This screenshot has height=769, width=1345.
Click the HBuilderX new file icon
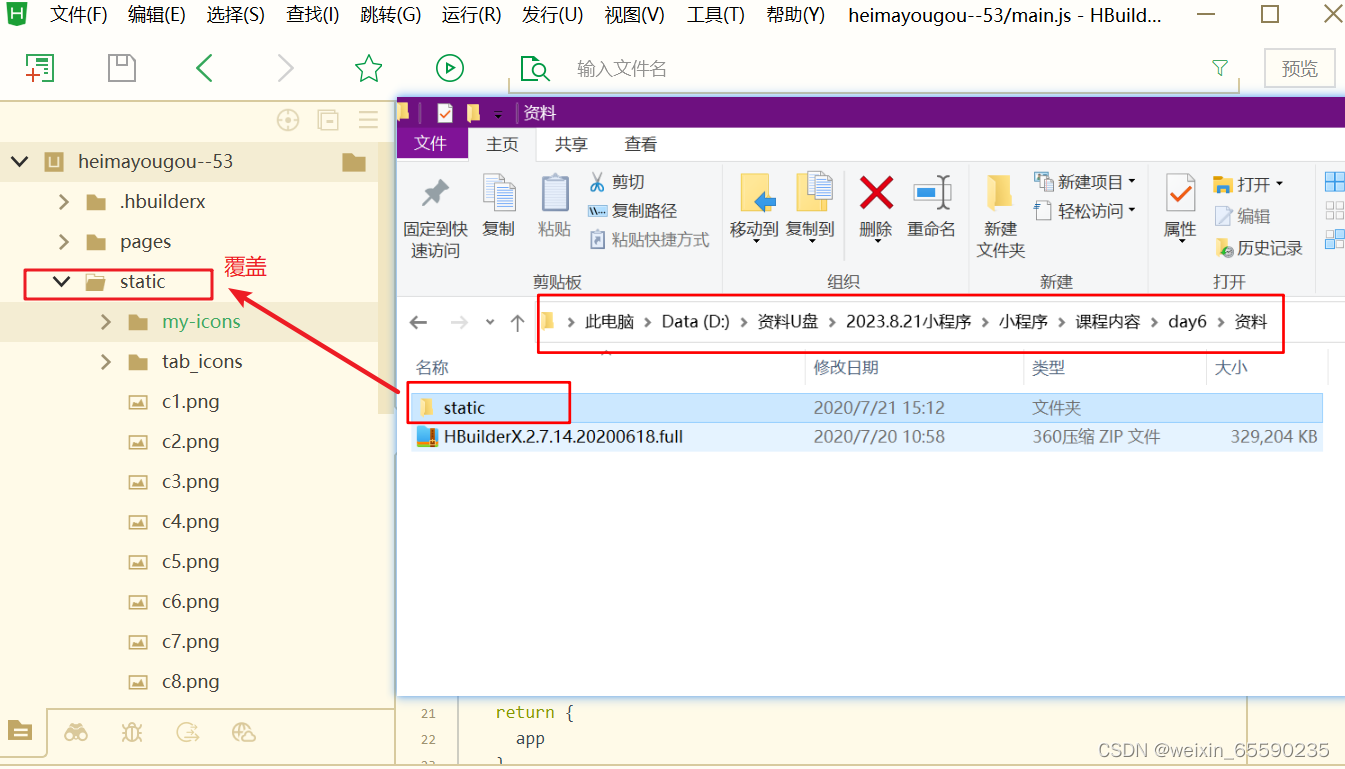(x=39, y=68)
